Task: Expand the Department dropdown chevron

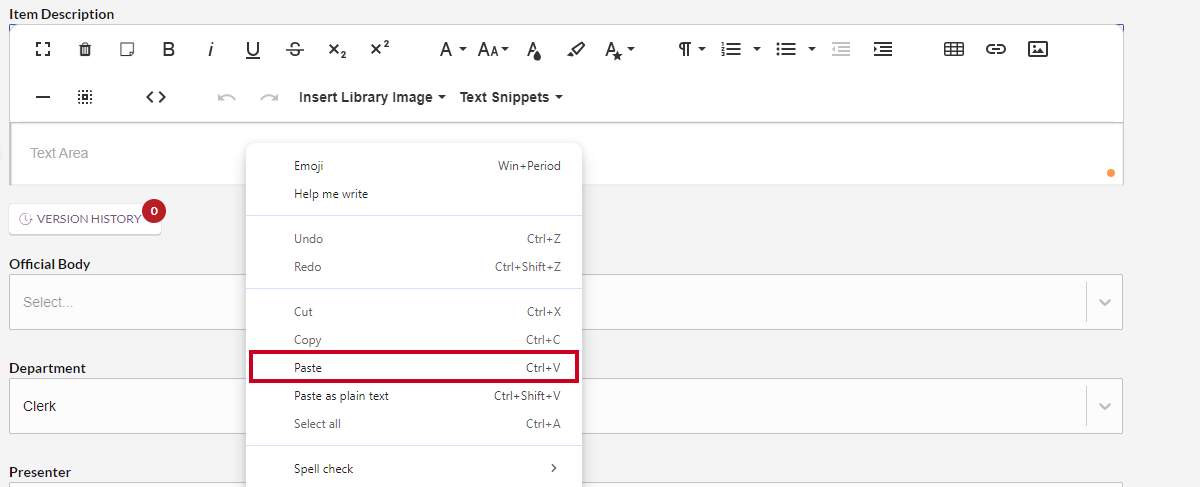Action: pos(1105,406)
